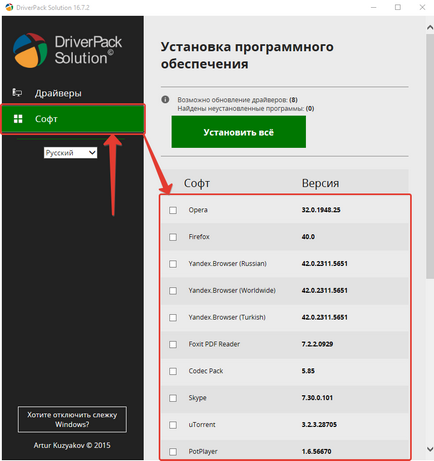Tick Yandex.Browser (Russian) checkbox

[x=173, y=264]
